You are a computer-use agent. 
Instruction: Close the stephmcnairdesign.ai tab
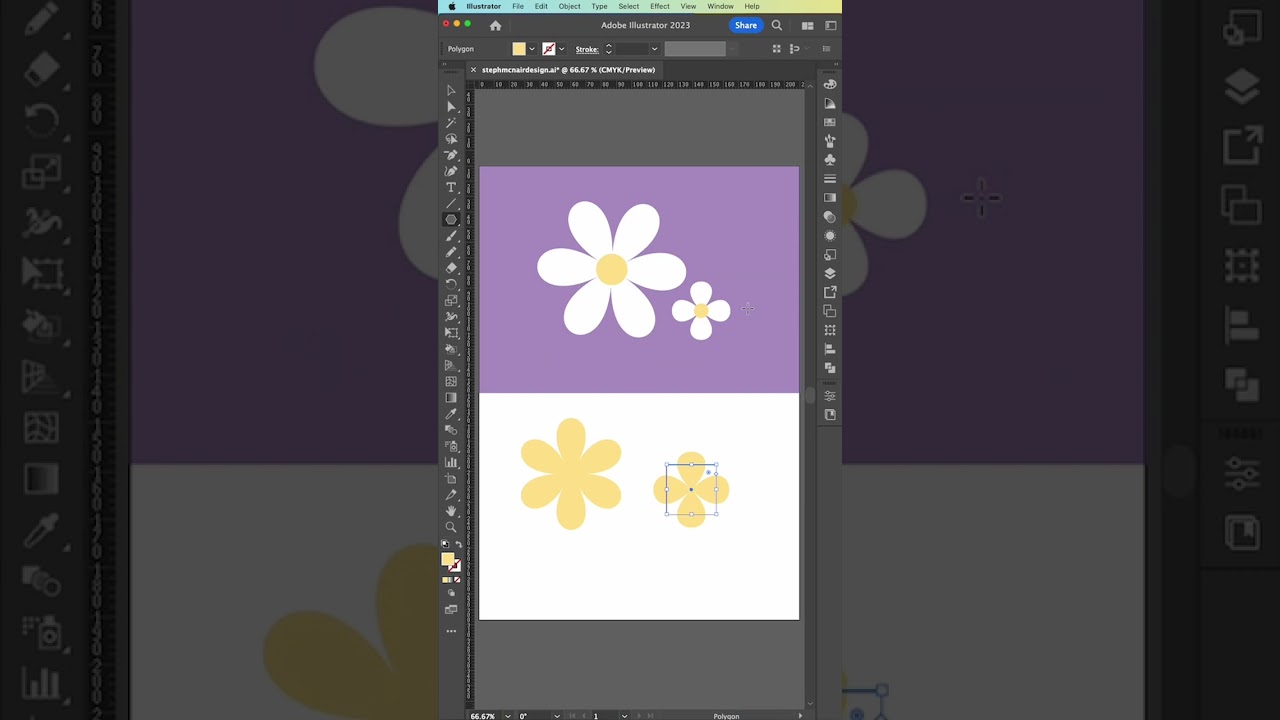pyautogui.click(x=473, y=70)
